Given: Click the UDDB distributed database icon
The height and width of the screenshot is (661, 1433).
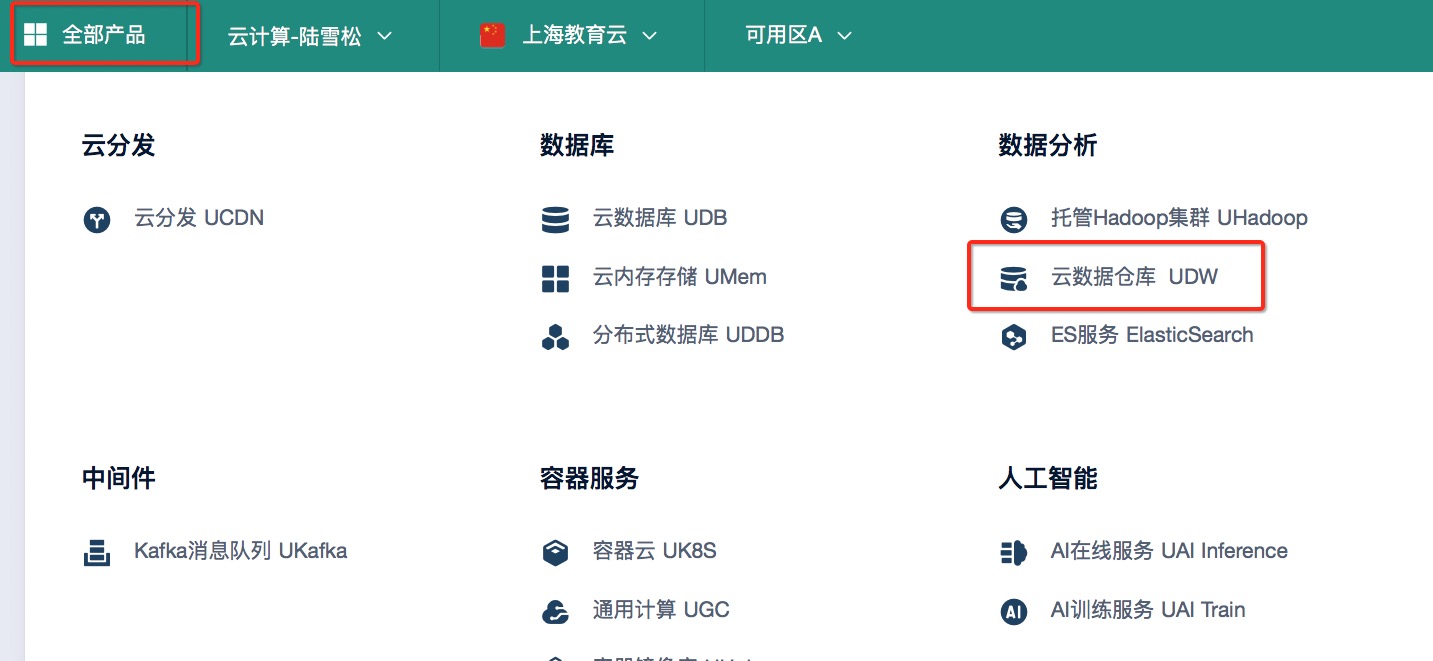Looking at the screenshot, I should pyautogui.click(x=555, y=337).
